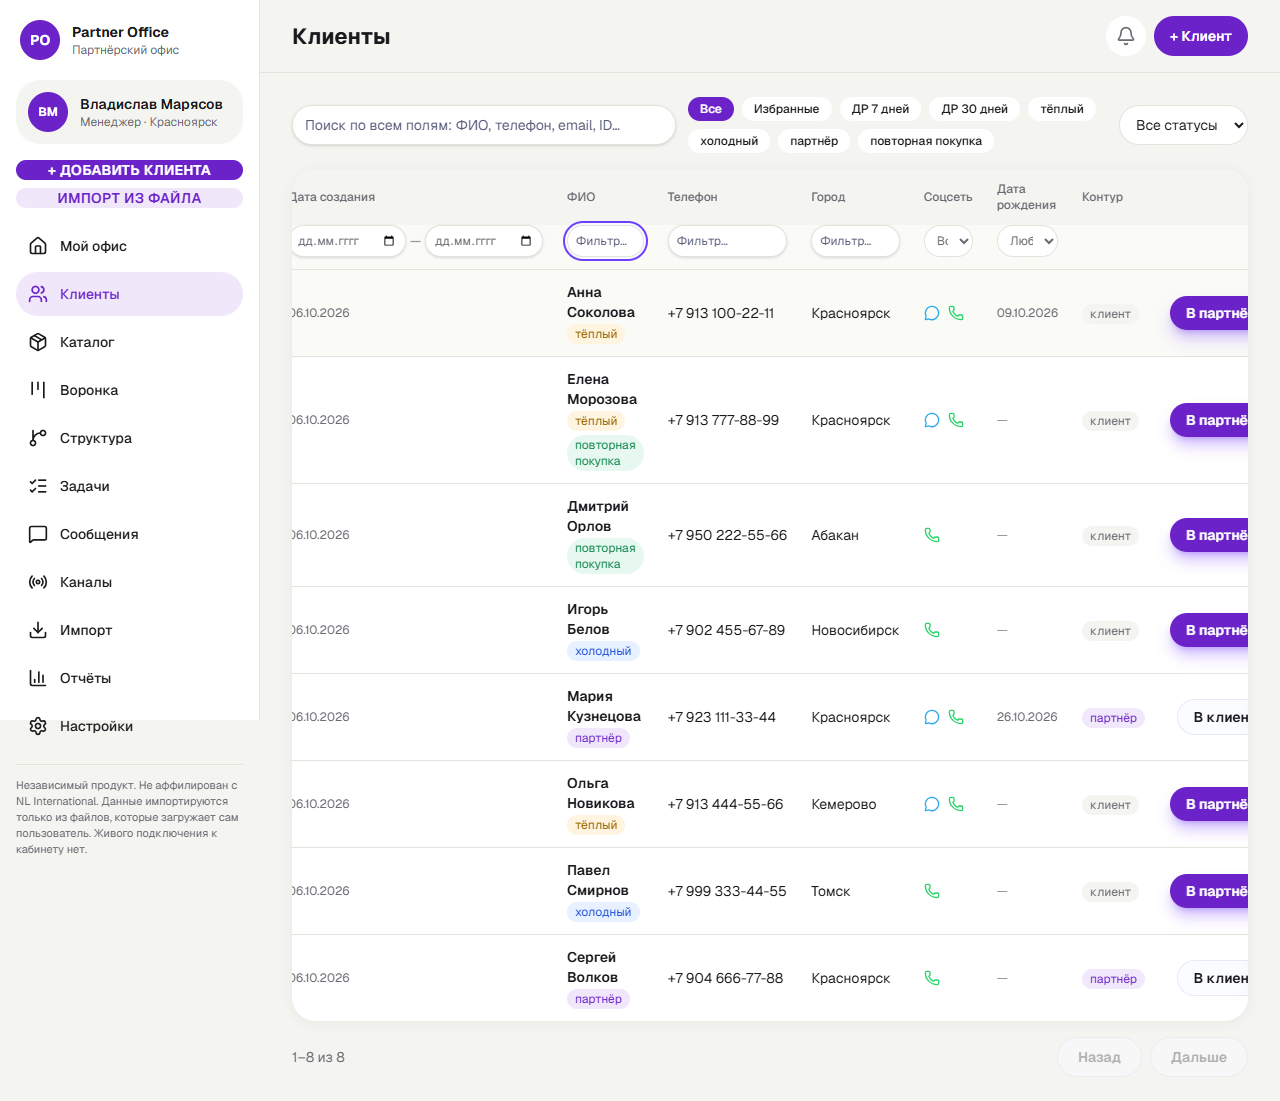Viewport: 1280px width, 1101px height.
Task: Go to Мой офис in the sidebar
Action: (130, 246)
